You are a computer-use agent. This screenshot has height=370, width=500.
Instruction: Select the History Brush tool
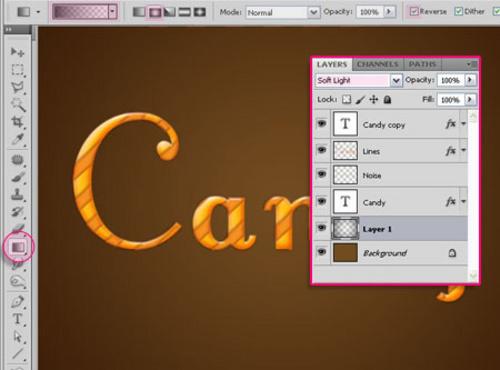(17, 212)
